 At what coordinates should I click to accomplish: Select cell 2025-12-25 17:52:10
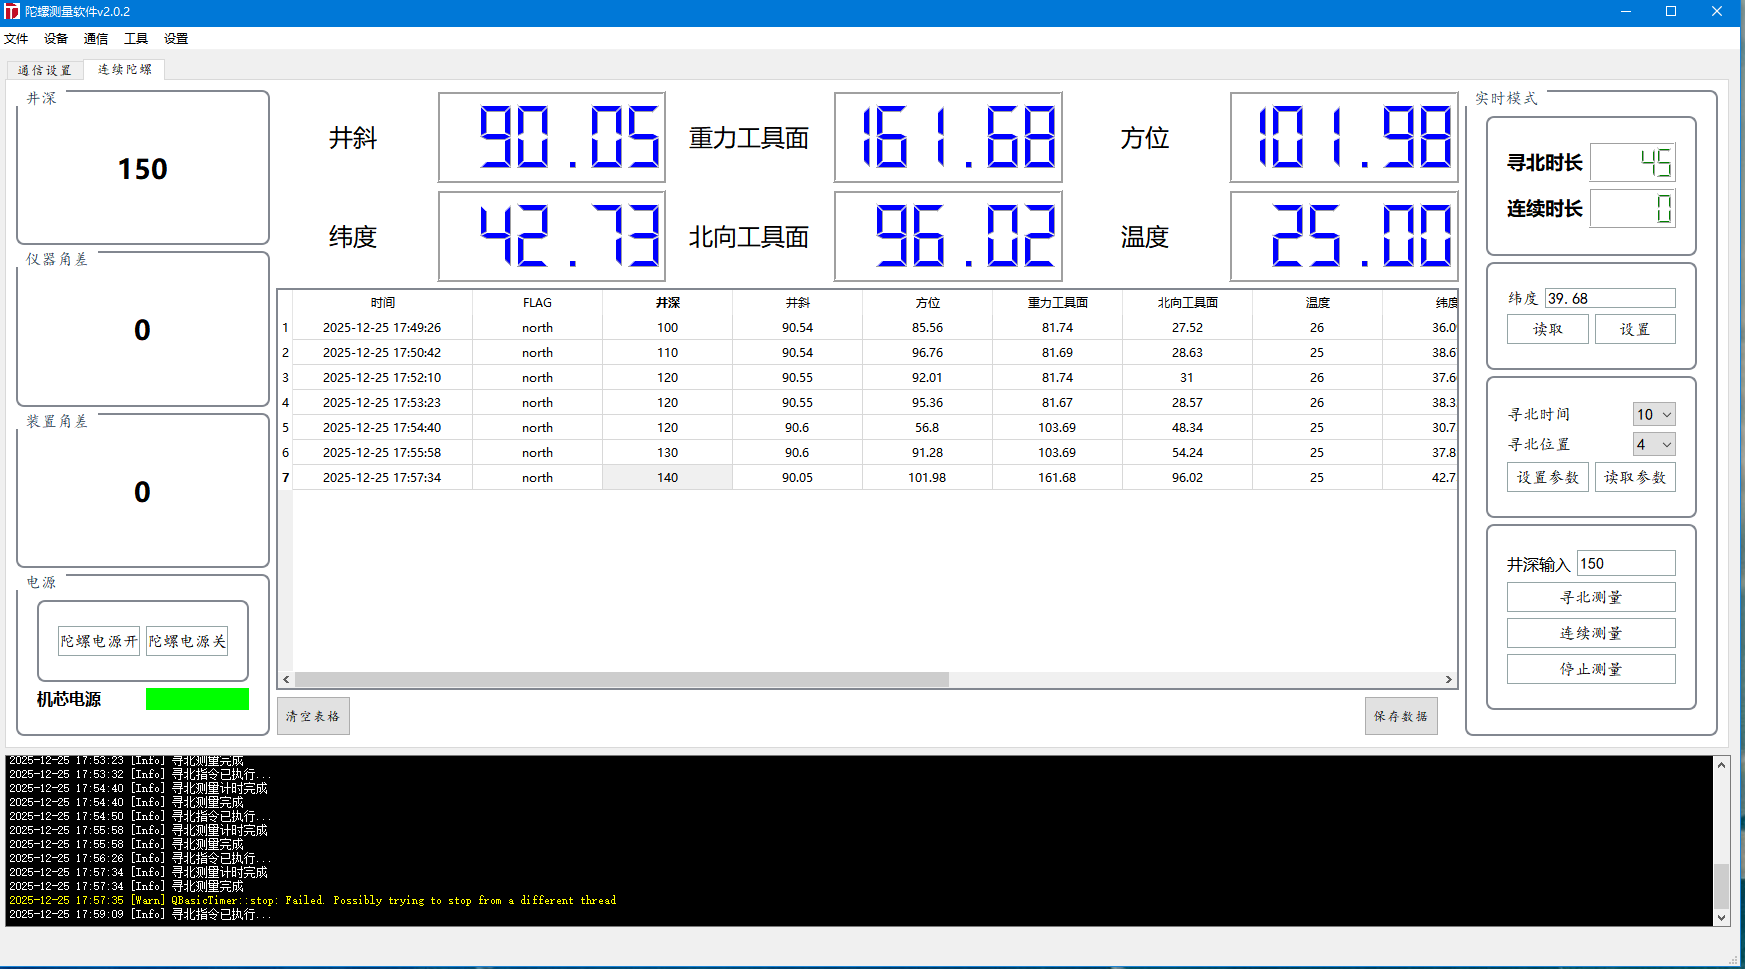point(382,377)
